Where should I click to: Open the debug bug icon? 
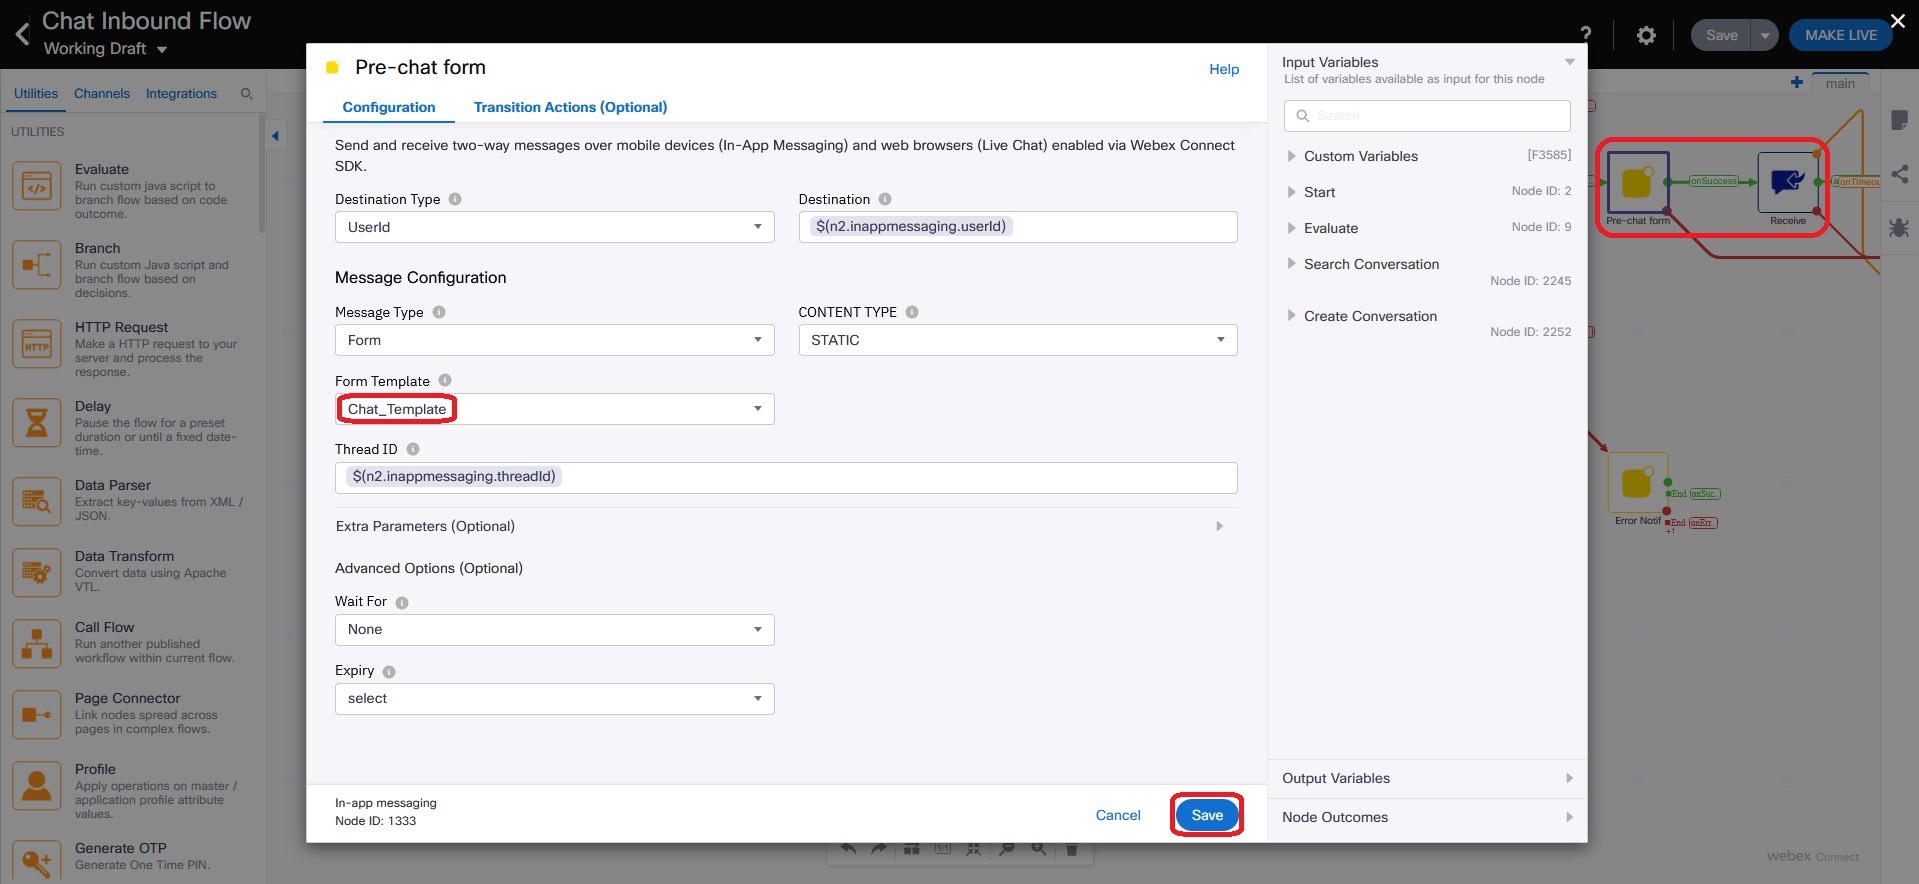(x=1899, y=227)
